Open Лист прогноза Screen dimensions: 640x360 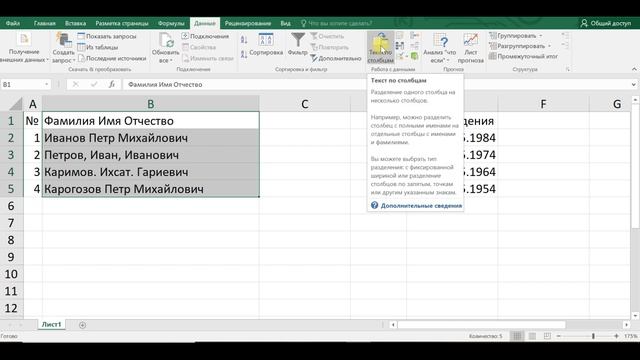point(471,48)
